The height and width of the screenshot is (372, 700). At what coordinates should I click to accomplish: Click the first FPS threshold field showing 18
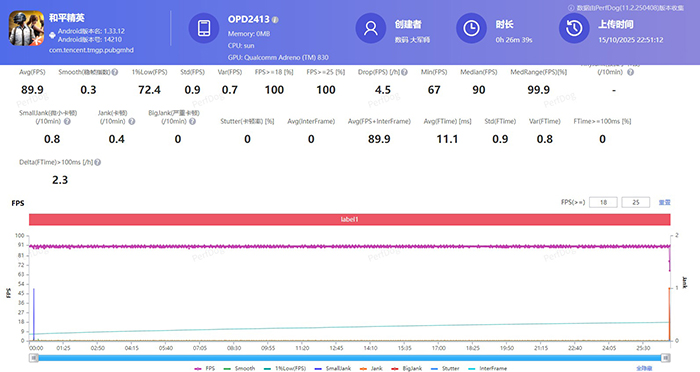(603, 202)
